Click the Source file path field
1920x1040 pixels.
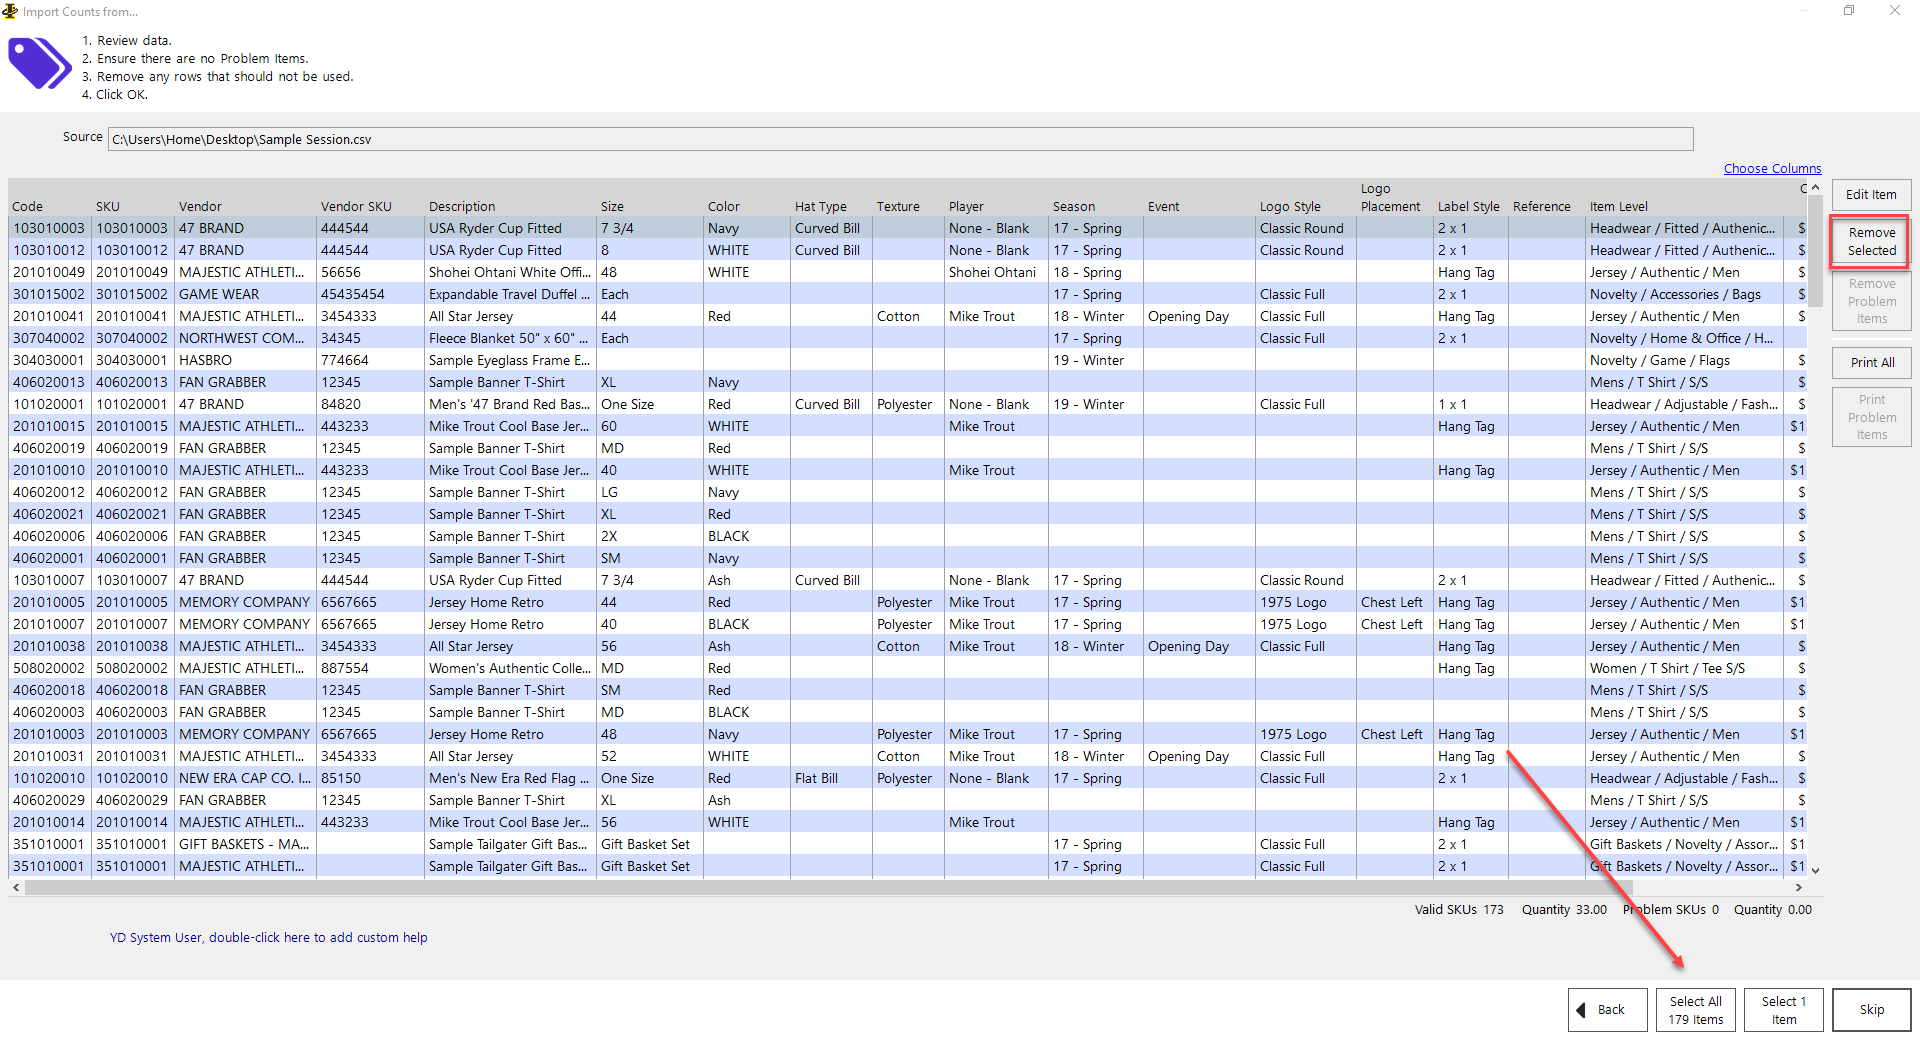900,139
